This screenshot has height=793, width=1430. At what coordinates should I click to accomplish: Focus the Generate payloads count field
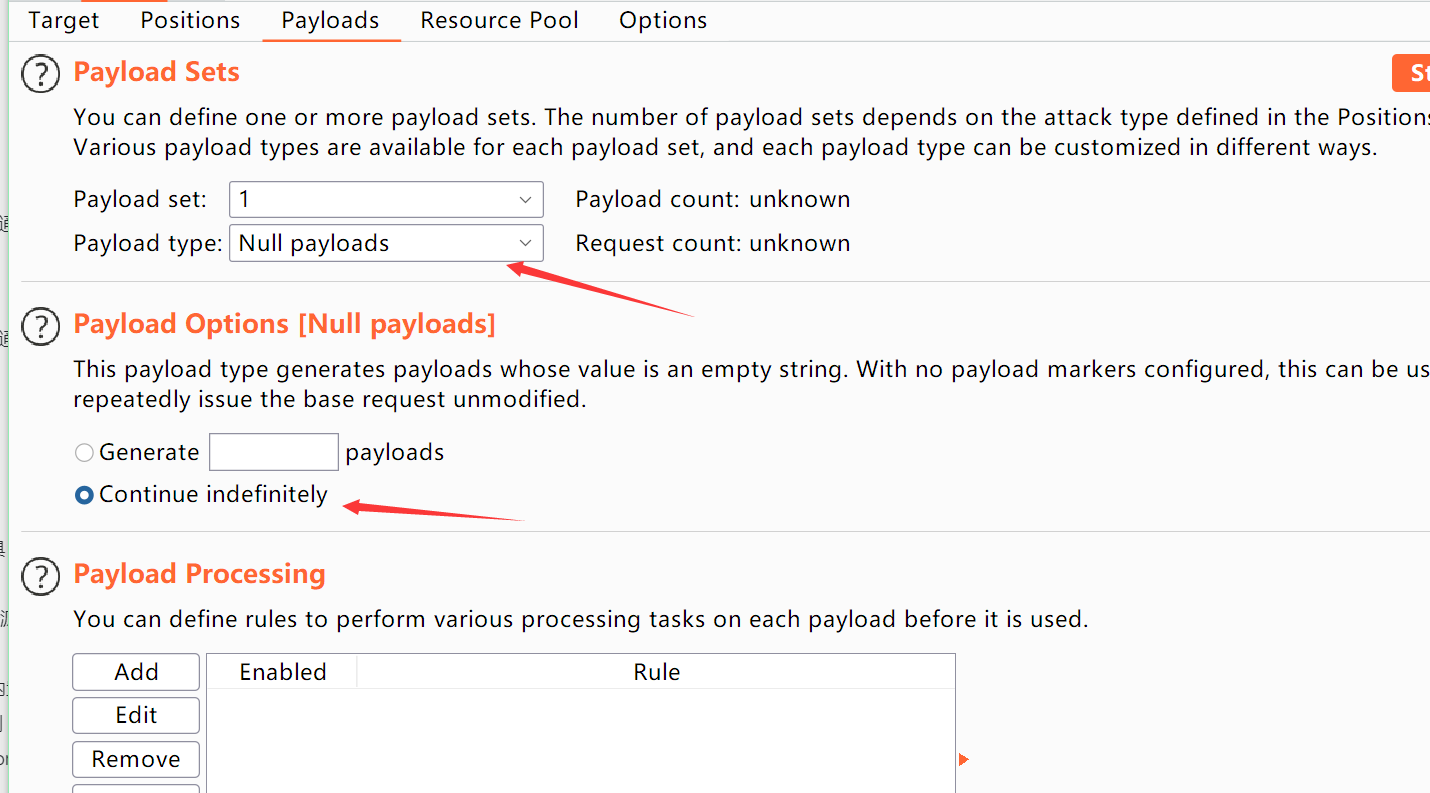(273, 452)
